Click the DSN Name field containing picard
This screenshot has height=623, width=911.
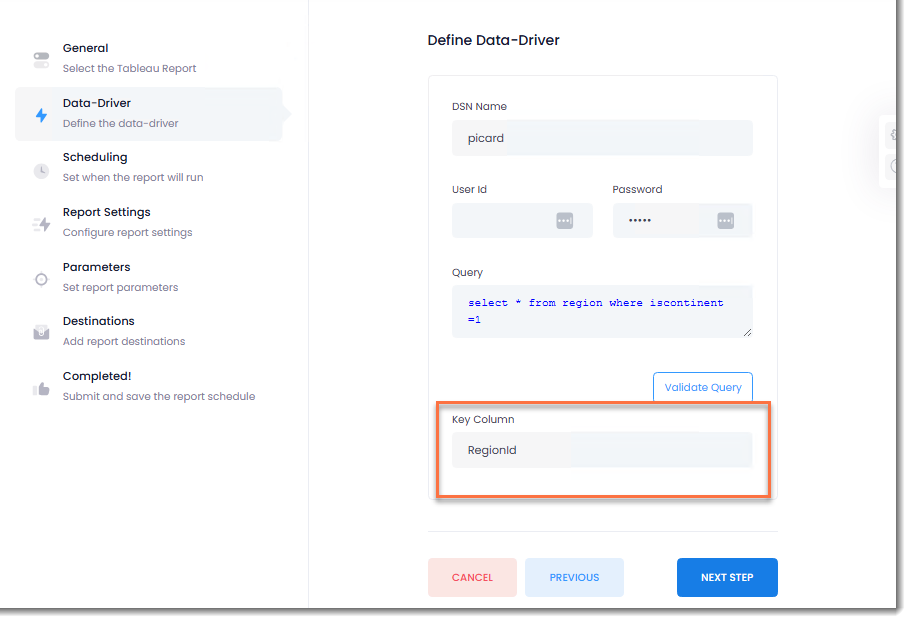click(x=601, y=138)
